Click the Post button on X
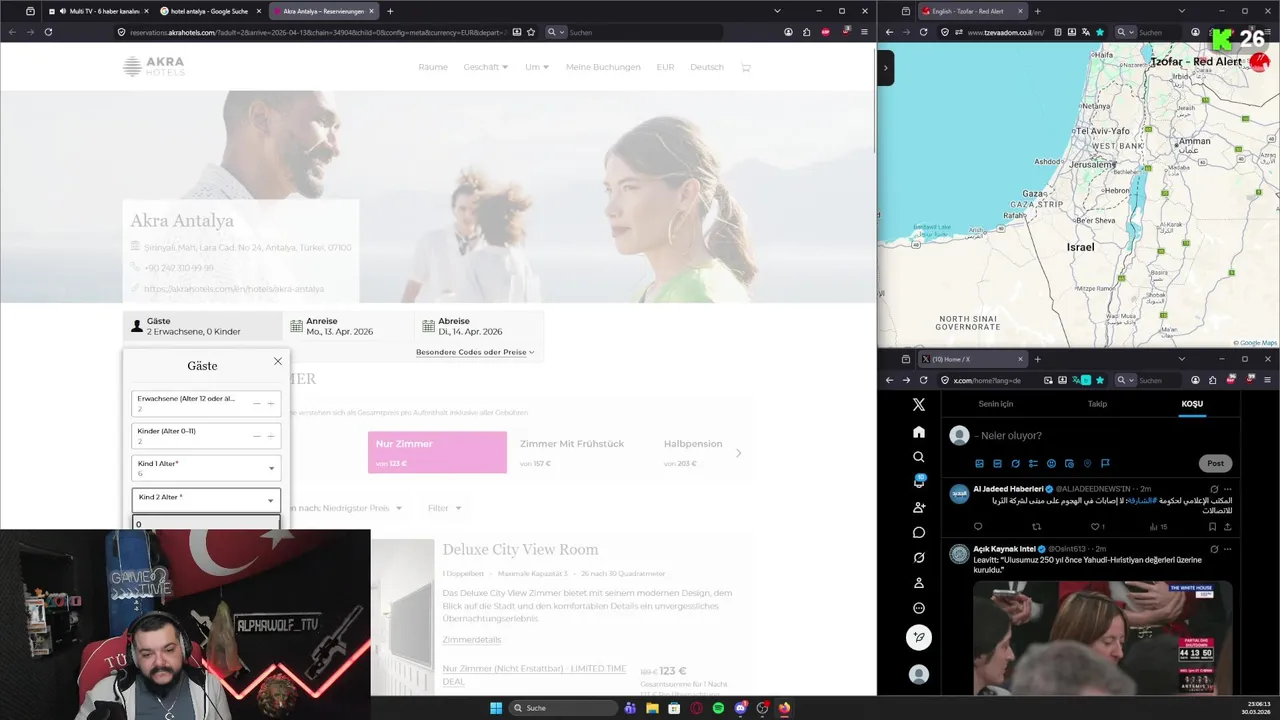Image resolution: width=1280 pixels, height=720 pixels. (1215, 463)
